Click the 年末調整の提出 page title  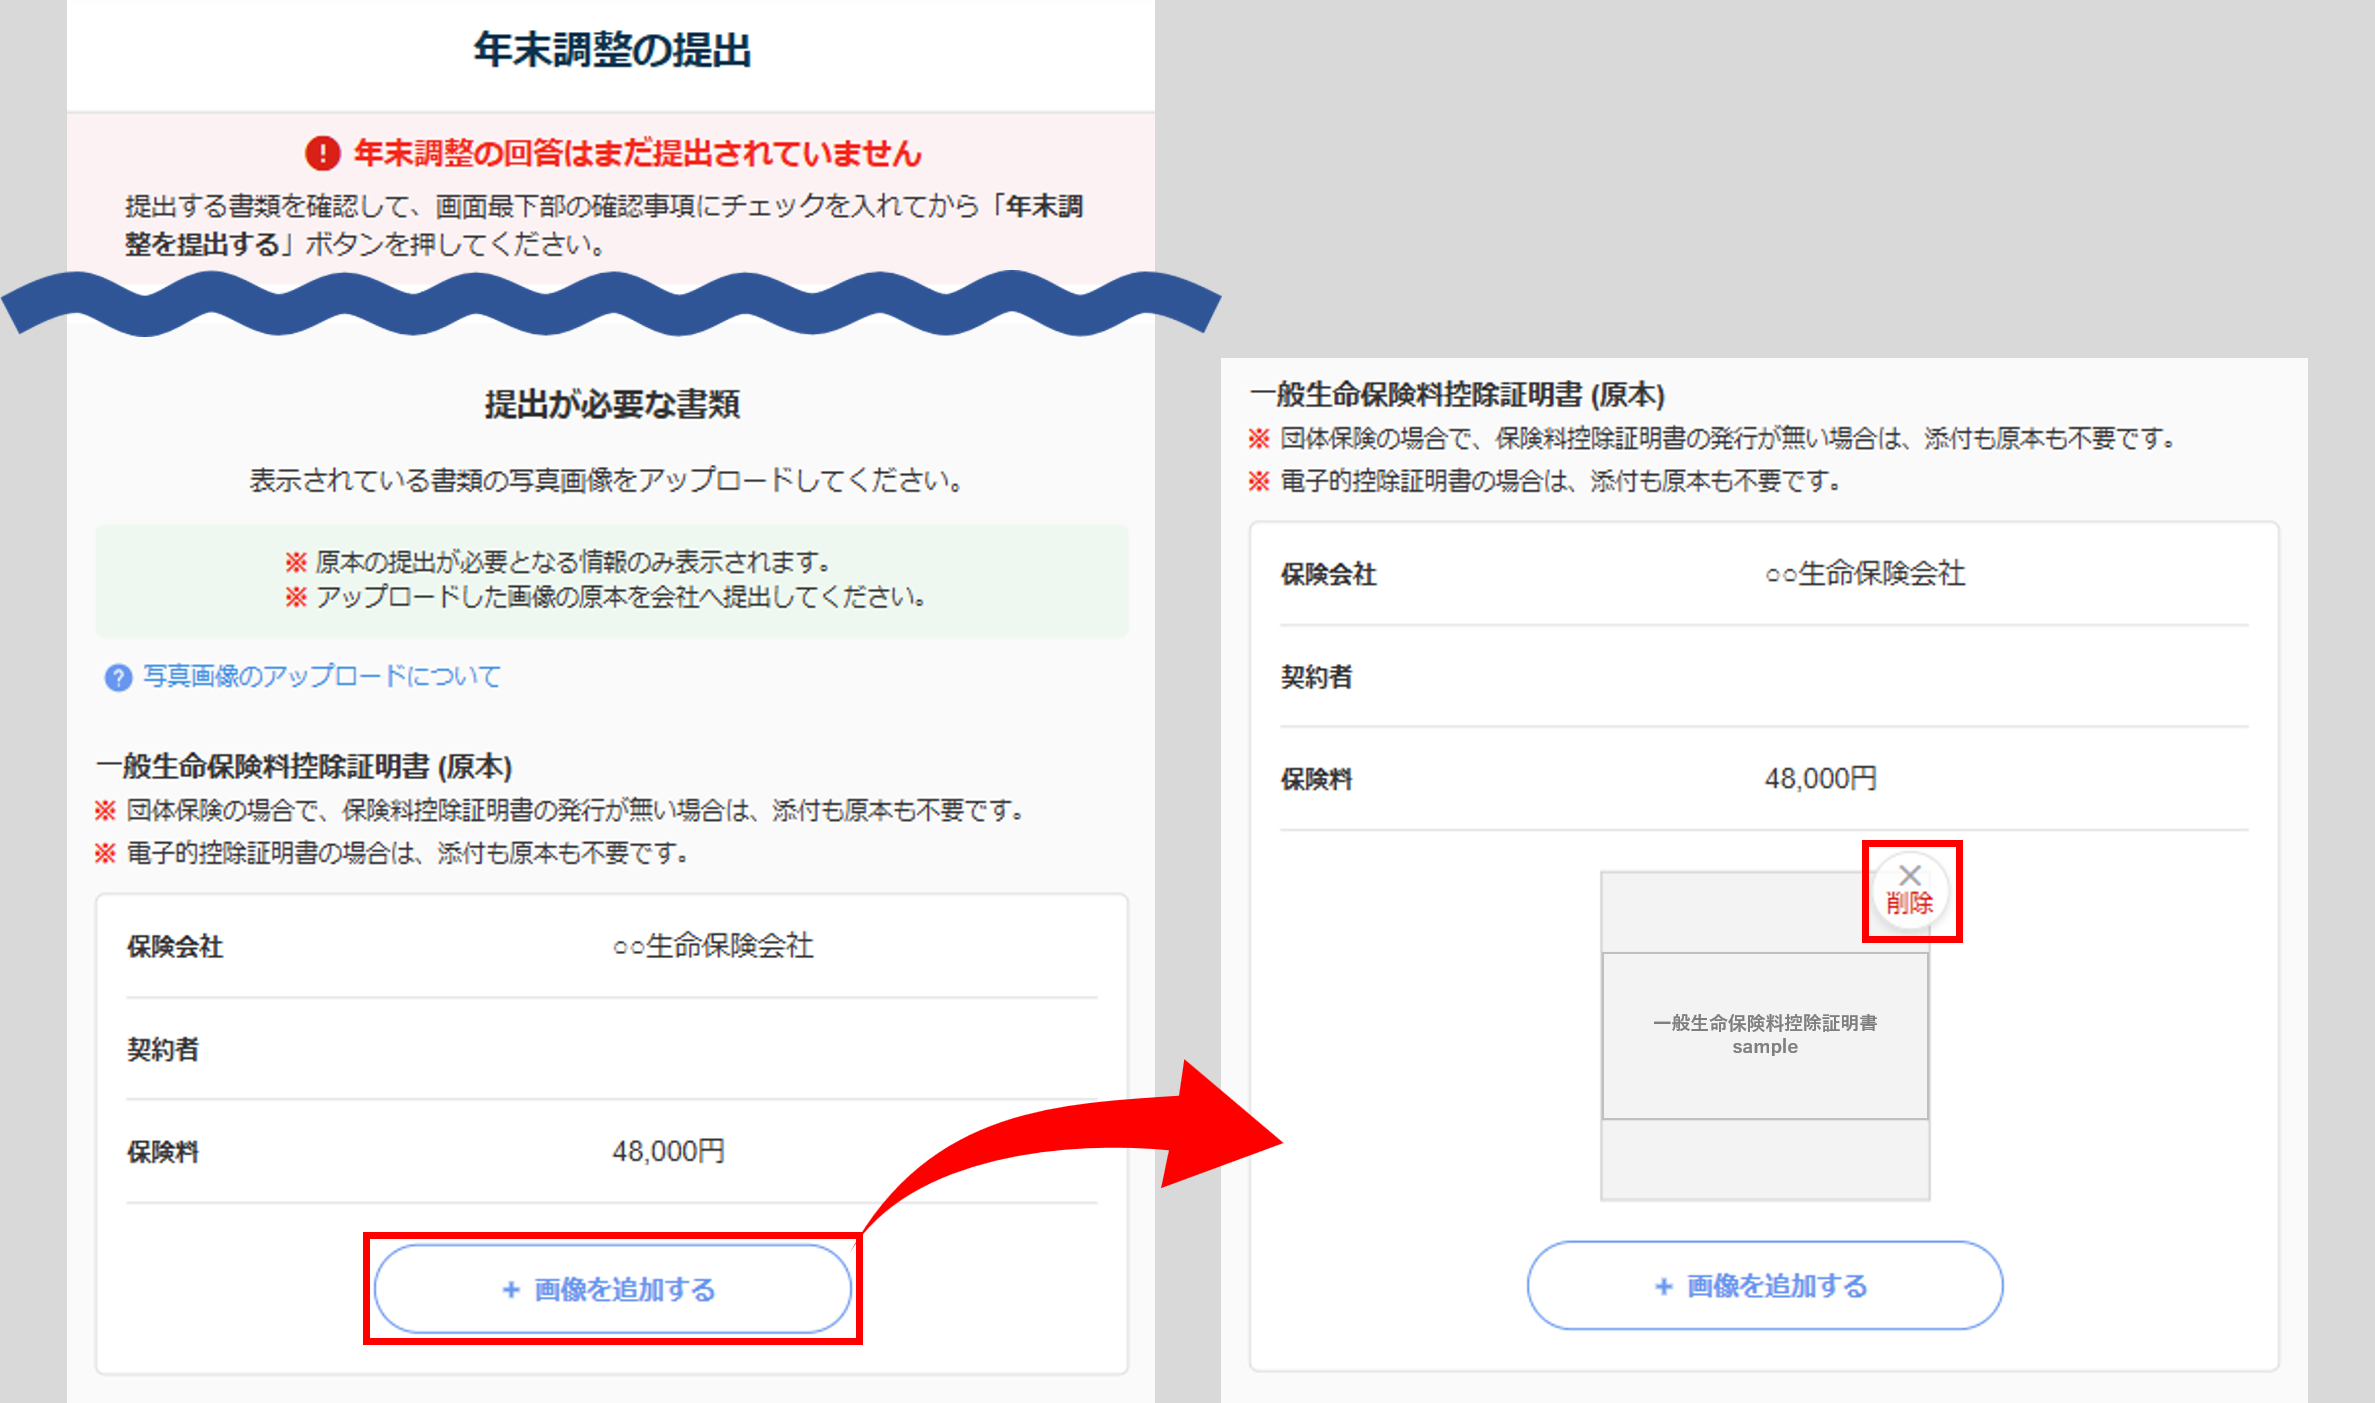611,50
